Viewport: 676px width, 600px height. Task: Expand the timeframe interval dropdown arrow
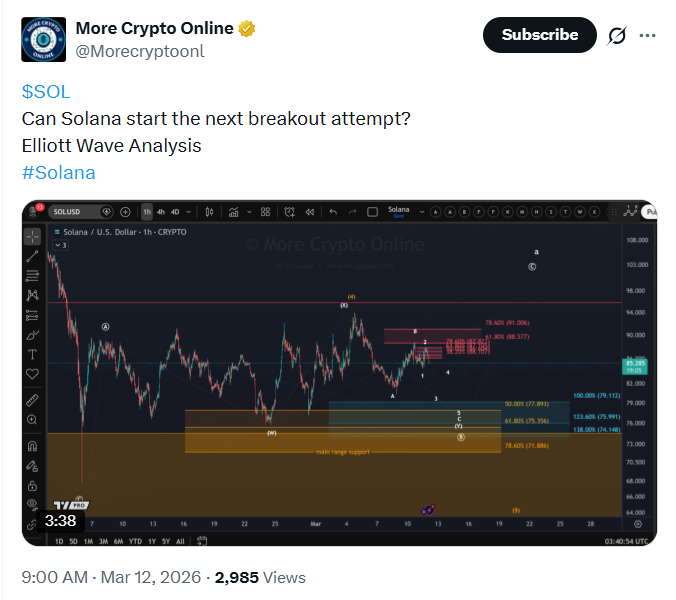189,212
